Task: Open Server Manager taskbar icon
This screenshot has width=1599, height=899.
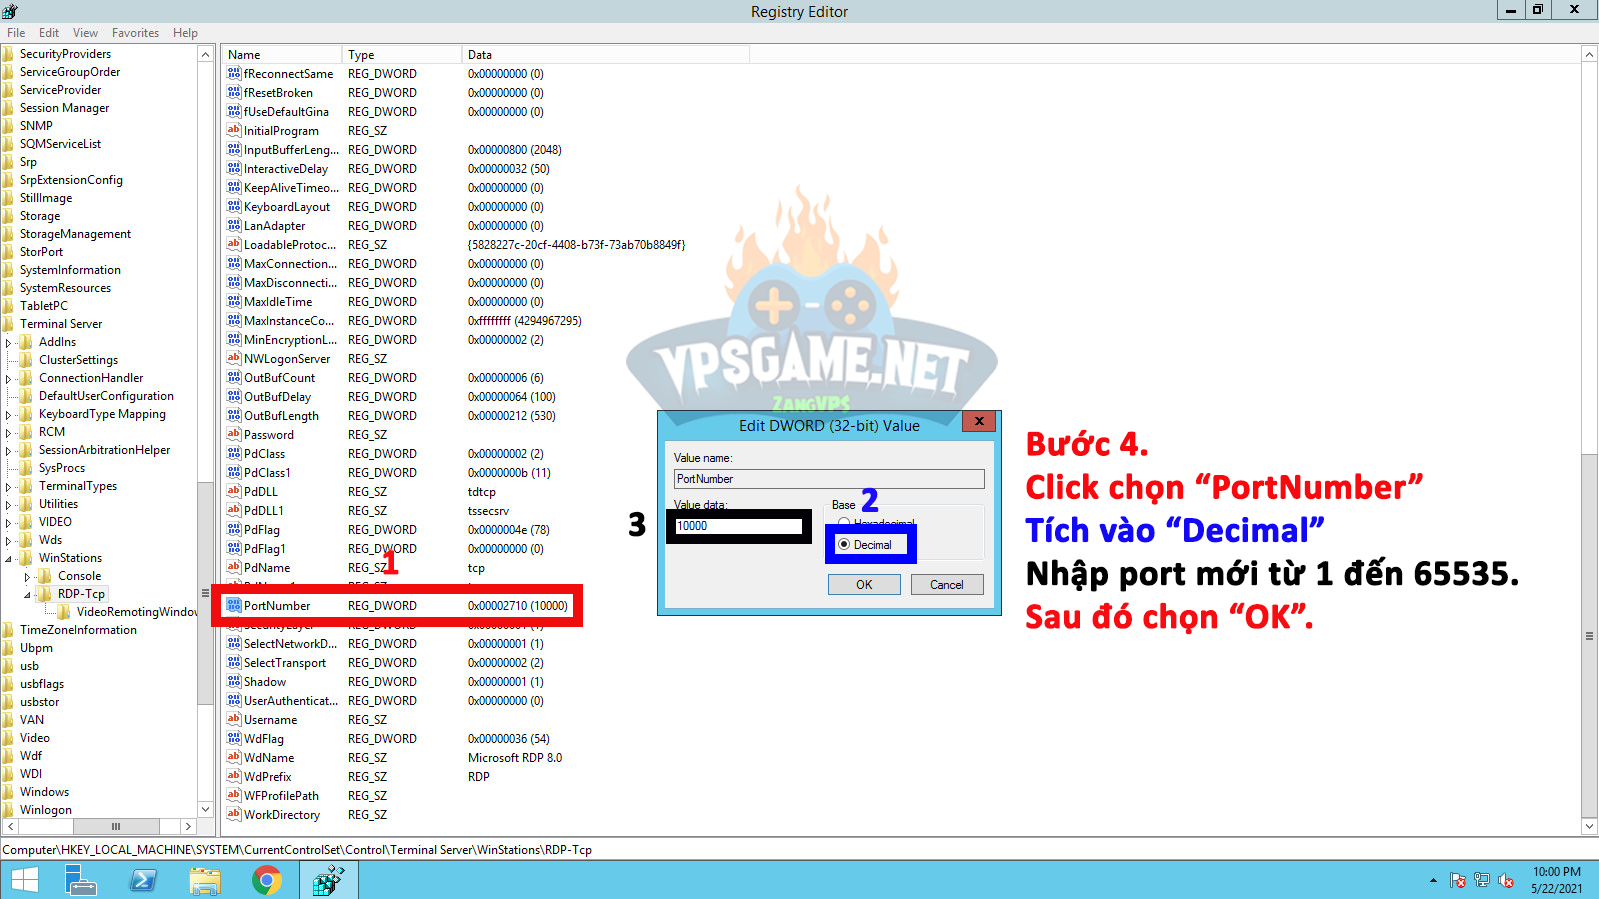Action: pos(80,880)
